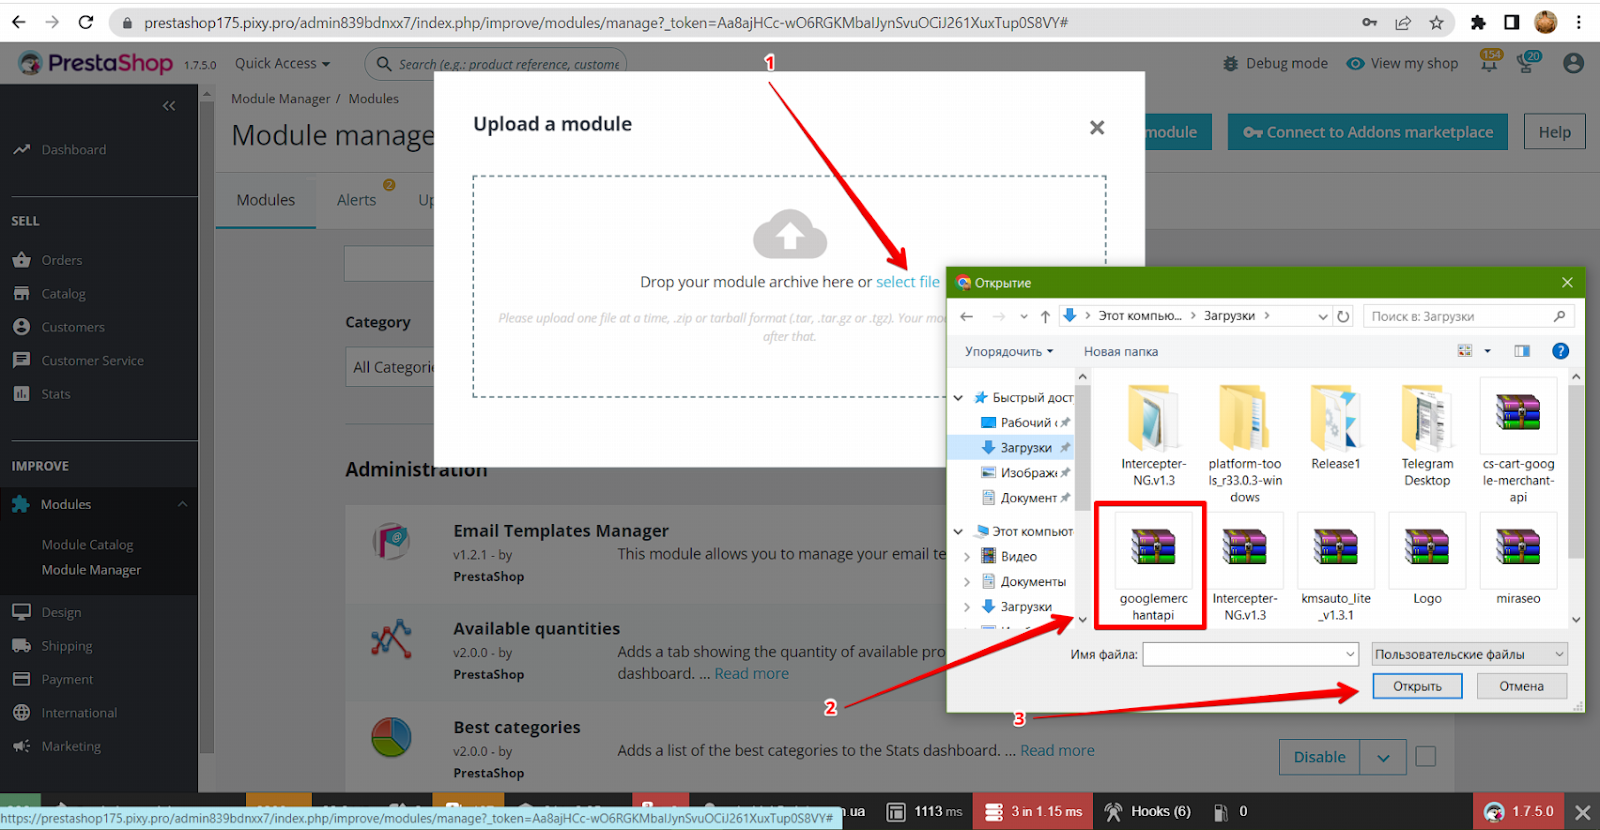Click the Имя файла input field
The width and height of the screenshot is (1600, 830).
(x=1250, y=654)
